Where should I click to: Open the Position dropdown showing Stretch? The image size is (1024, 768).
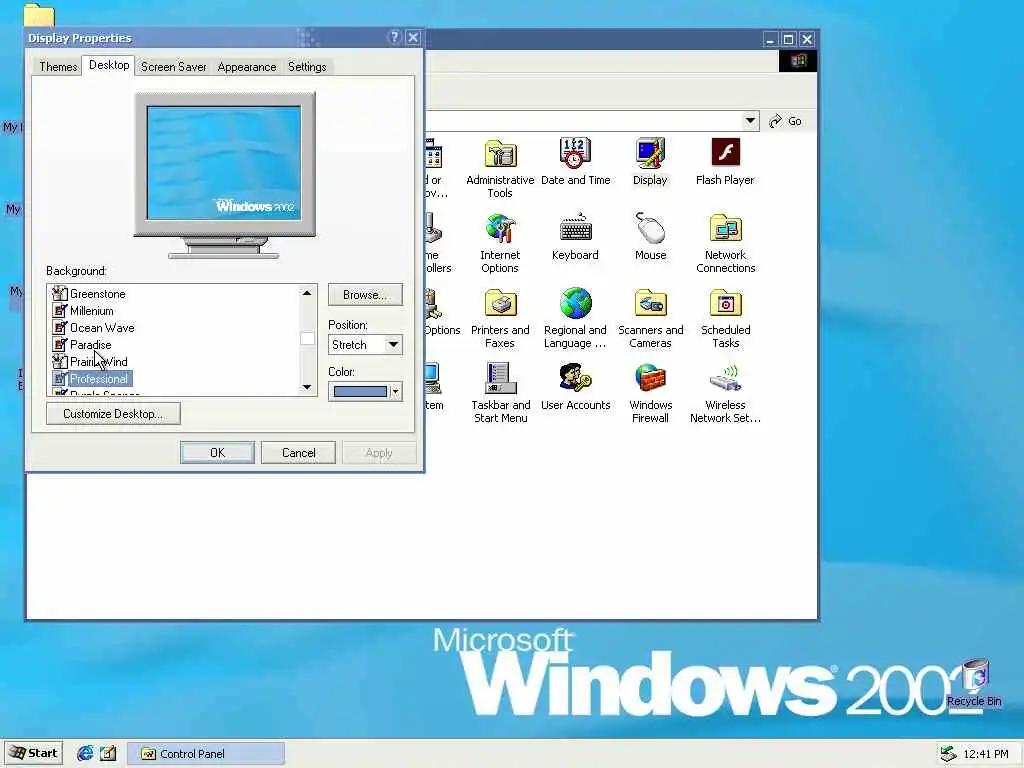pos(365,345)
